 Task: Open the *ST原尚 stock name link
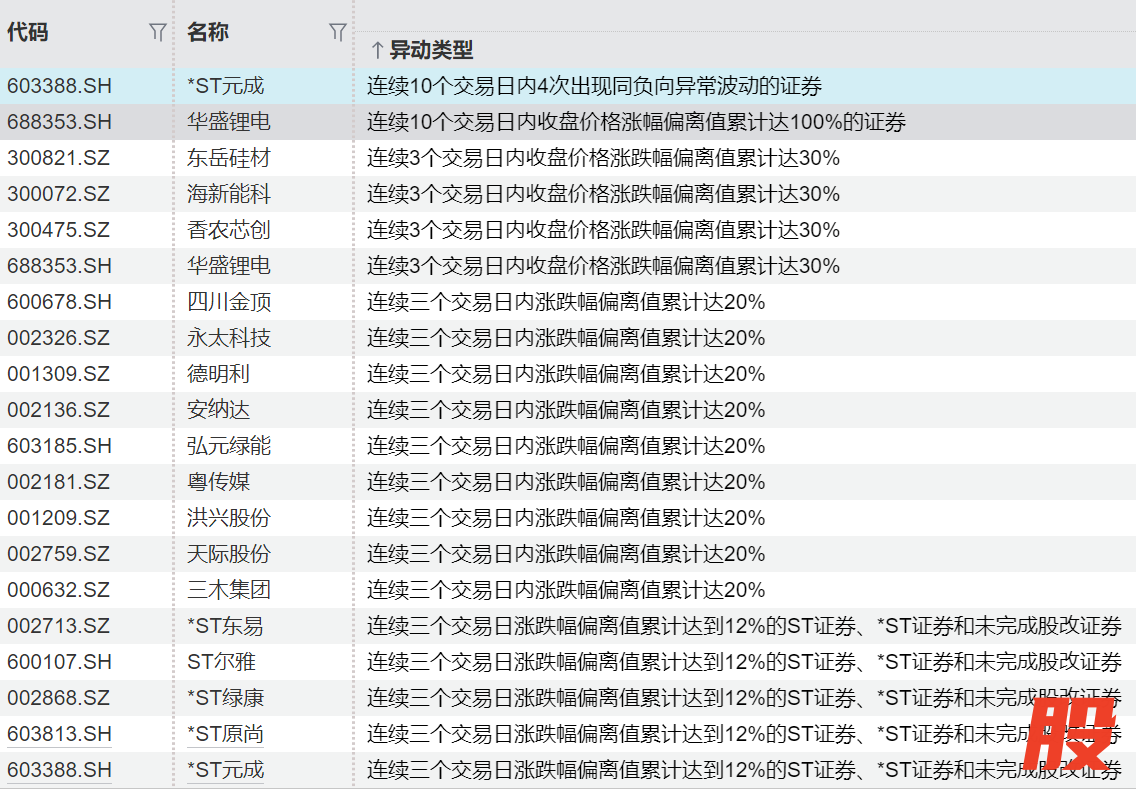(x=226, y=734)
